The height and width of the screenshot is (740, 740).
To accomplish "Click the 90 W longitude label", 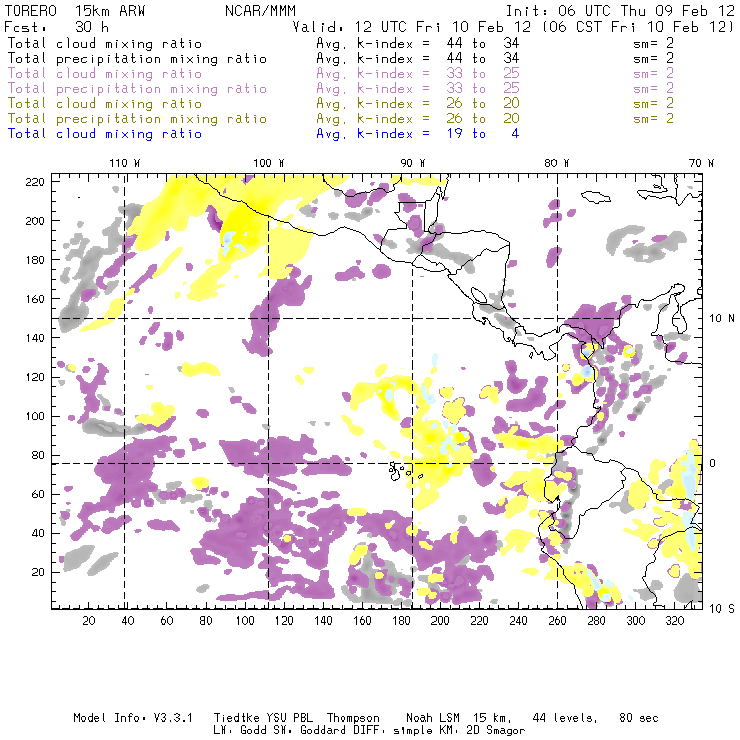I will click(x=413, y=163).
